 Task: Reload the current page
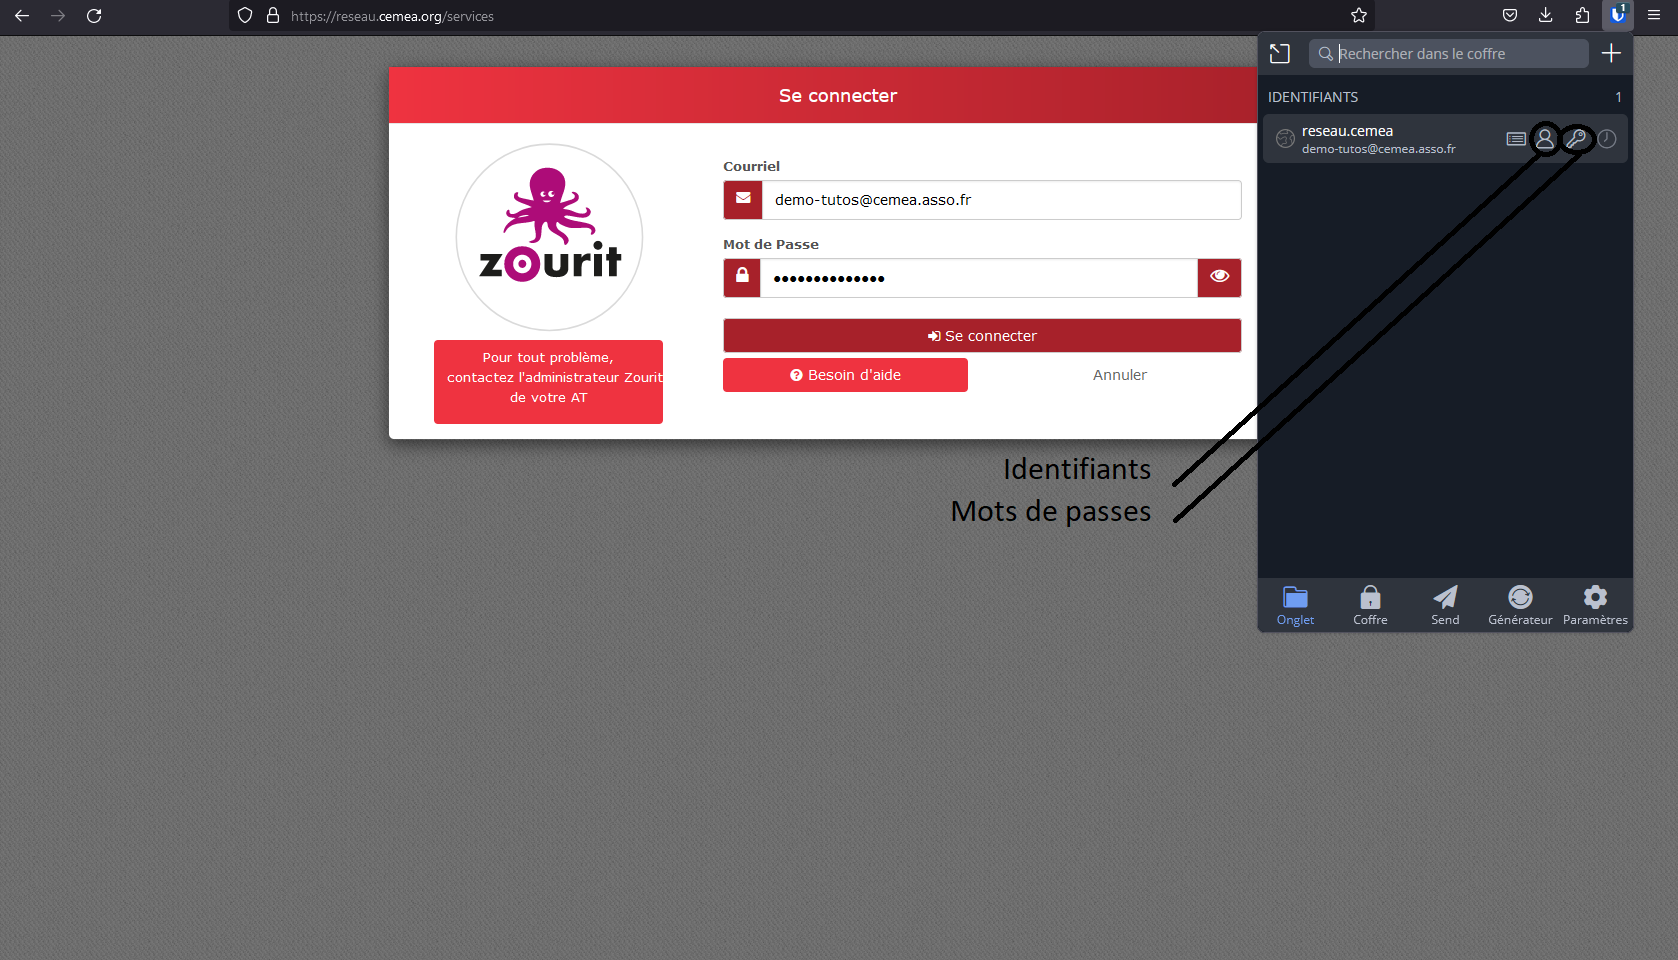tap(94, 16)
